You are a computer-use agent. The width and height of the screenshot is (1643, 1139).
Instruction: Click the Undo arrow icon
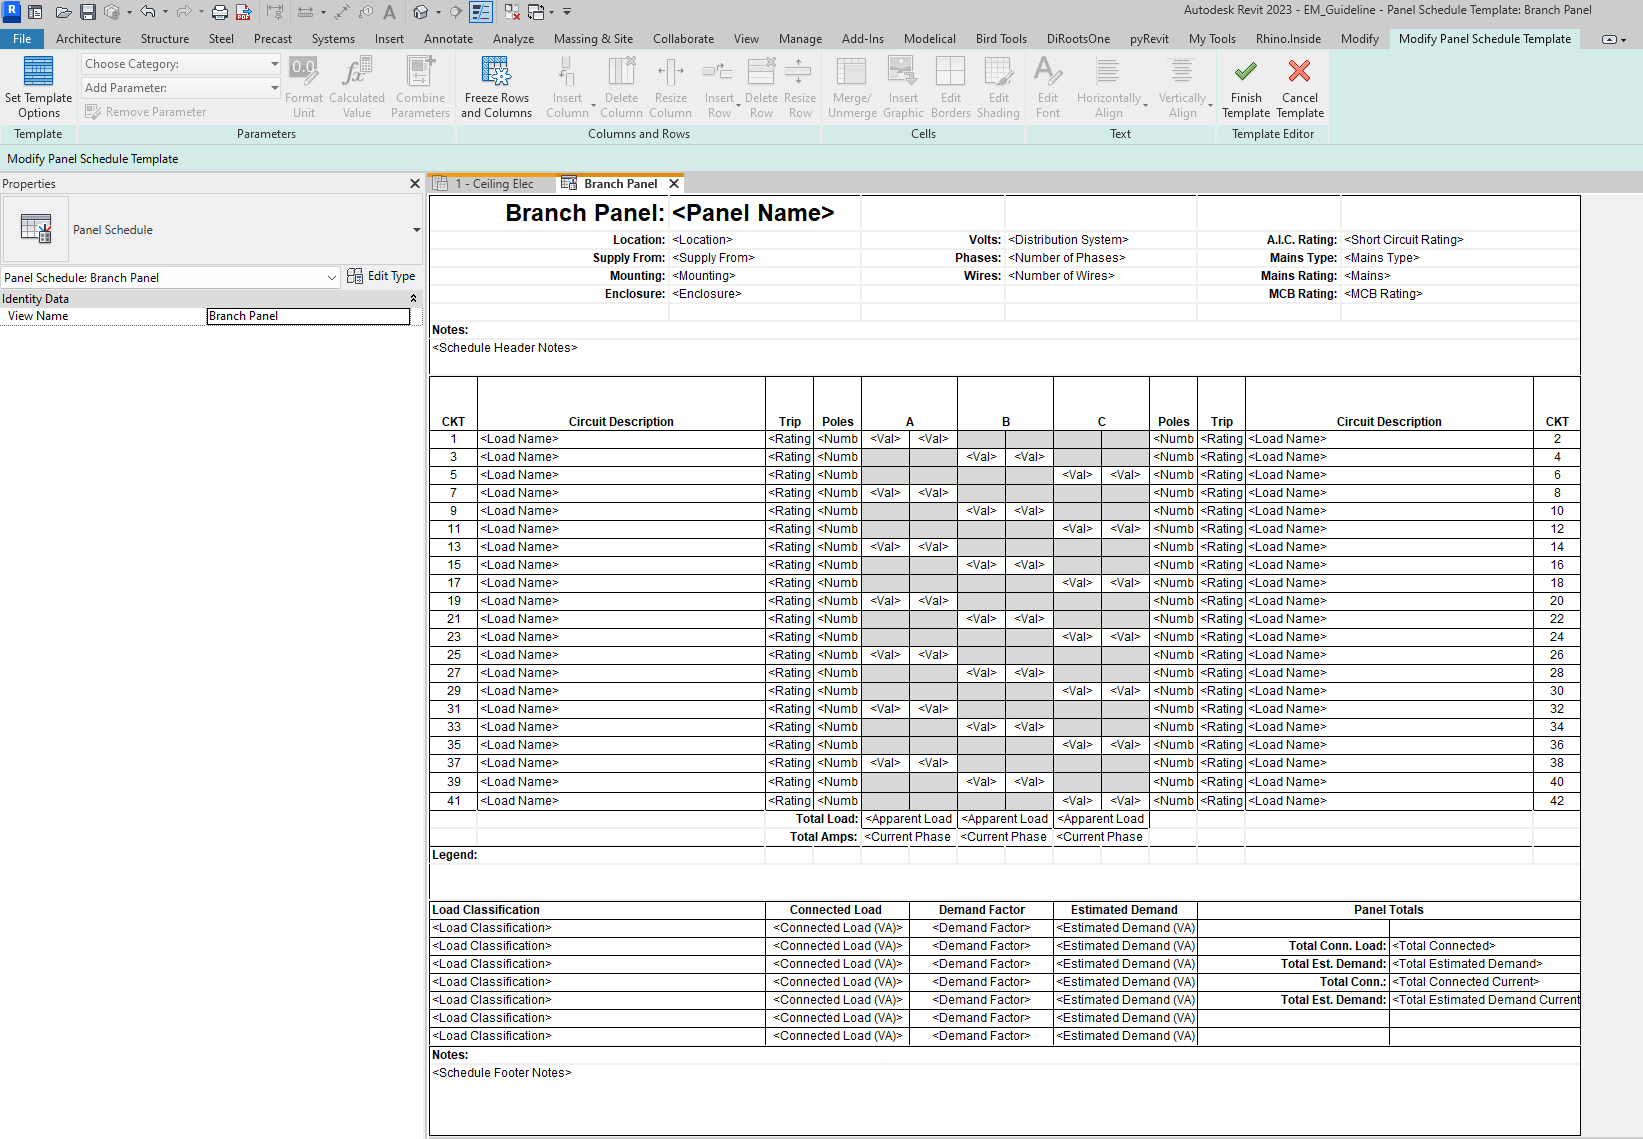coord(148,12)
